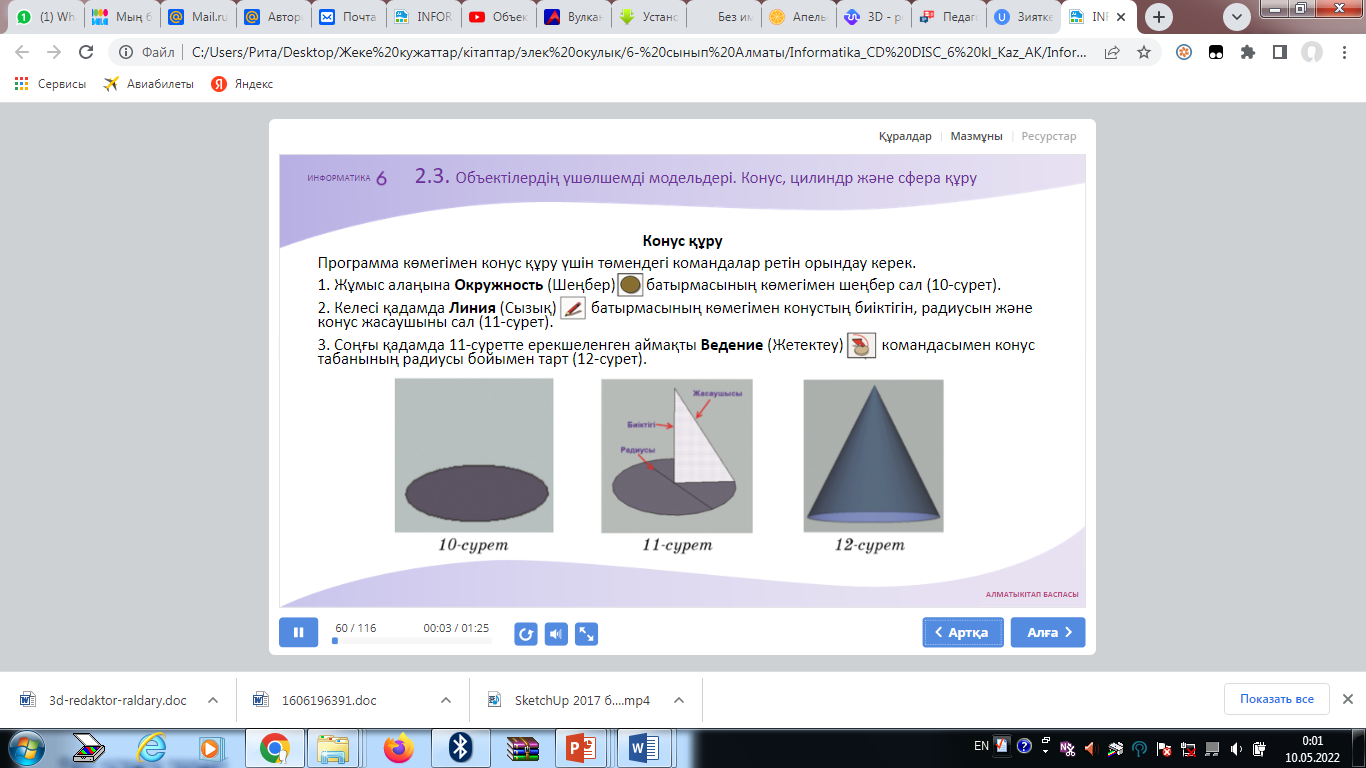Open Windows Explorer from the taskbar
Image resolution: width=1366 pixels, height=768 pixels.
tap(332, 747)
